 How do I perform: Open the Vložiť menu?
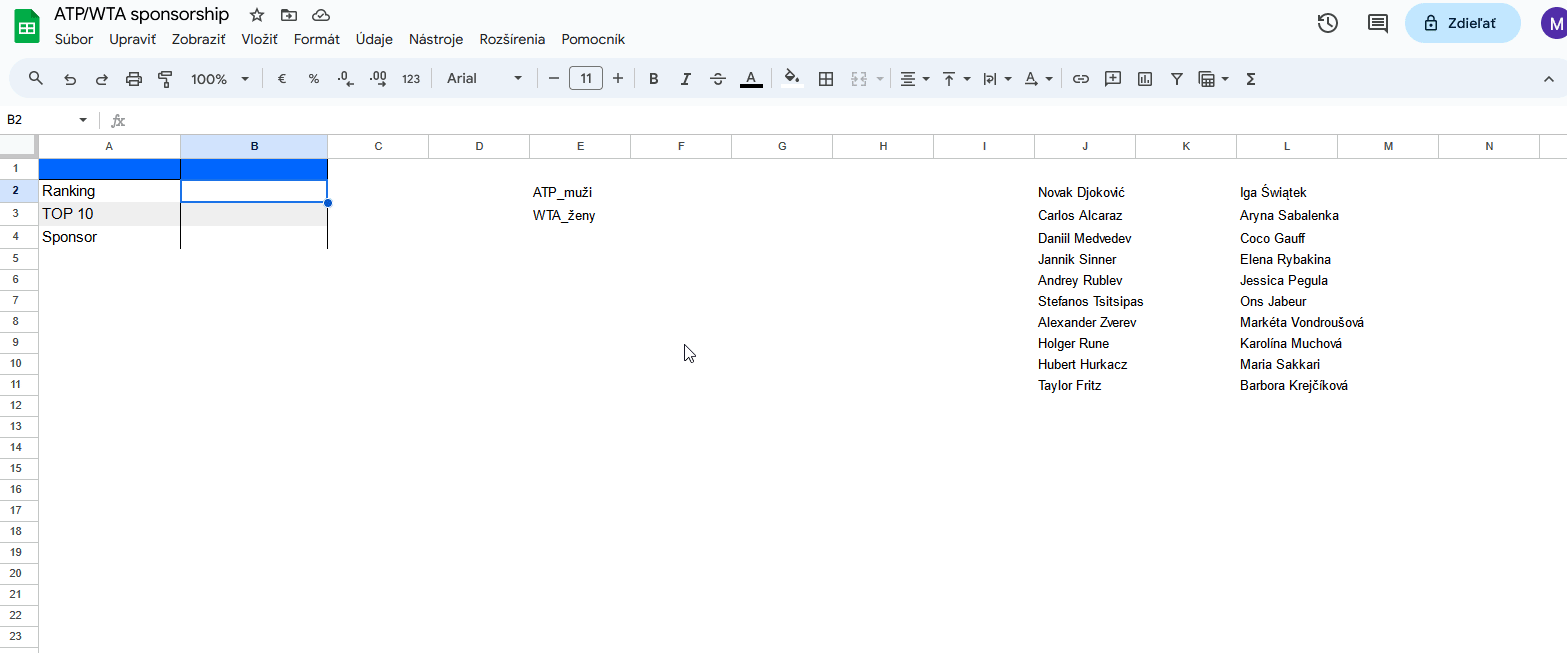point(259,40)
